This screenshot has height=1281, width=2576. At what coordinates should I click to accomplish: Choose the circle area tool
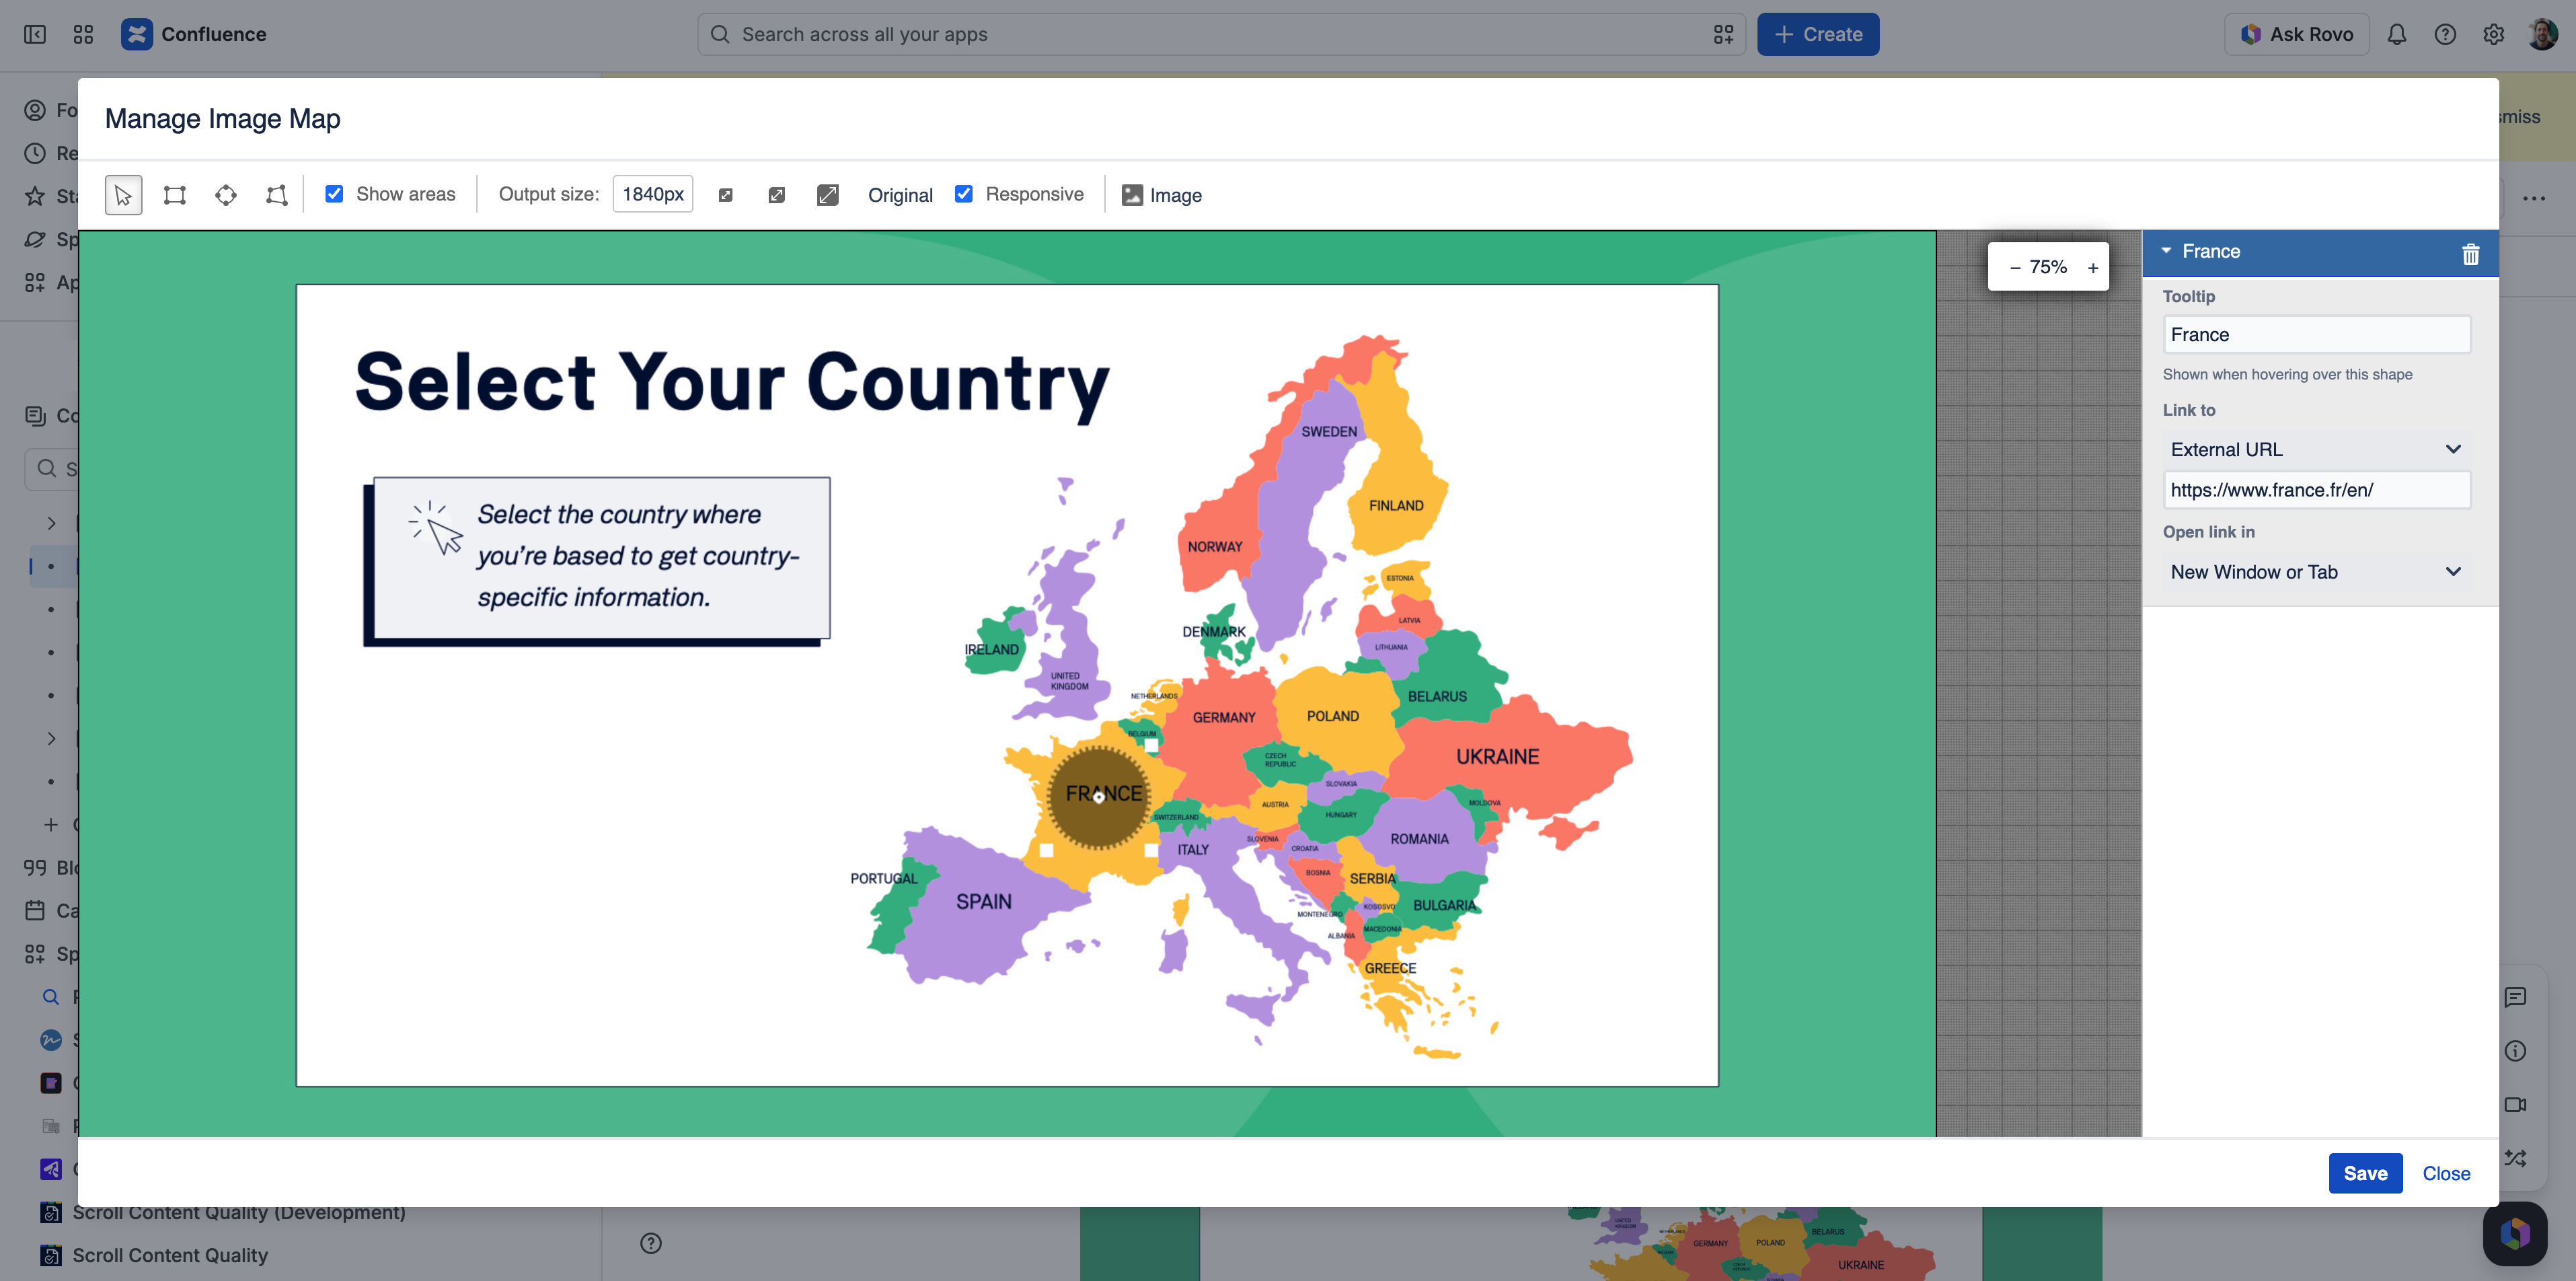tap(226, 195)
